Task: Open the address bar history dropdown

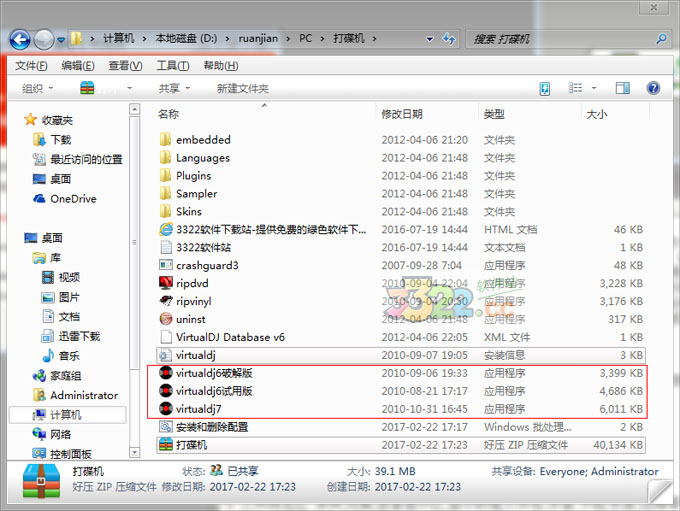Action: click(429, 39)
